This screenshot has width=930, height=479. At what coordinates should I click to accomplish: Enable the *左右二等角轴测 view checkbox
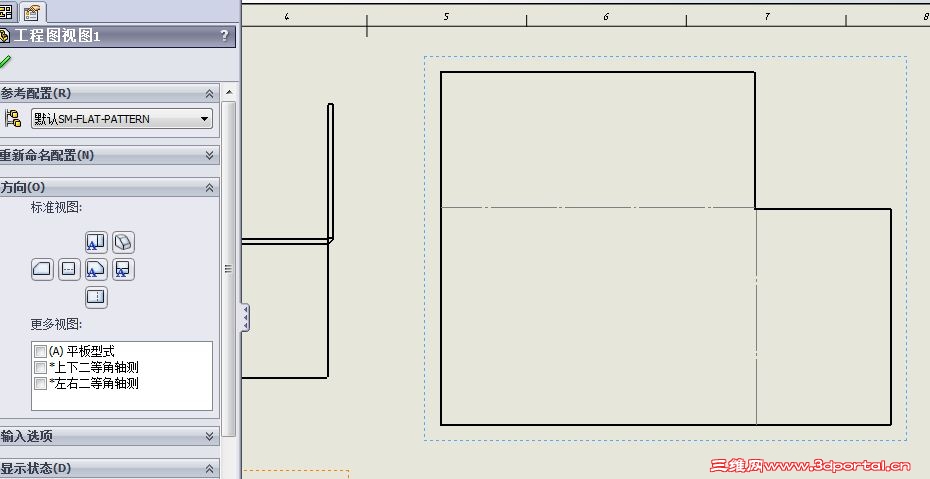pos(40,384)
